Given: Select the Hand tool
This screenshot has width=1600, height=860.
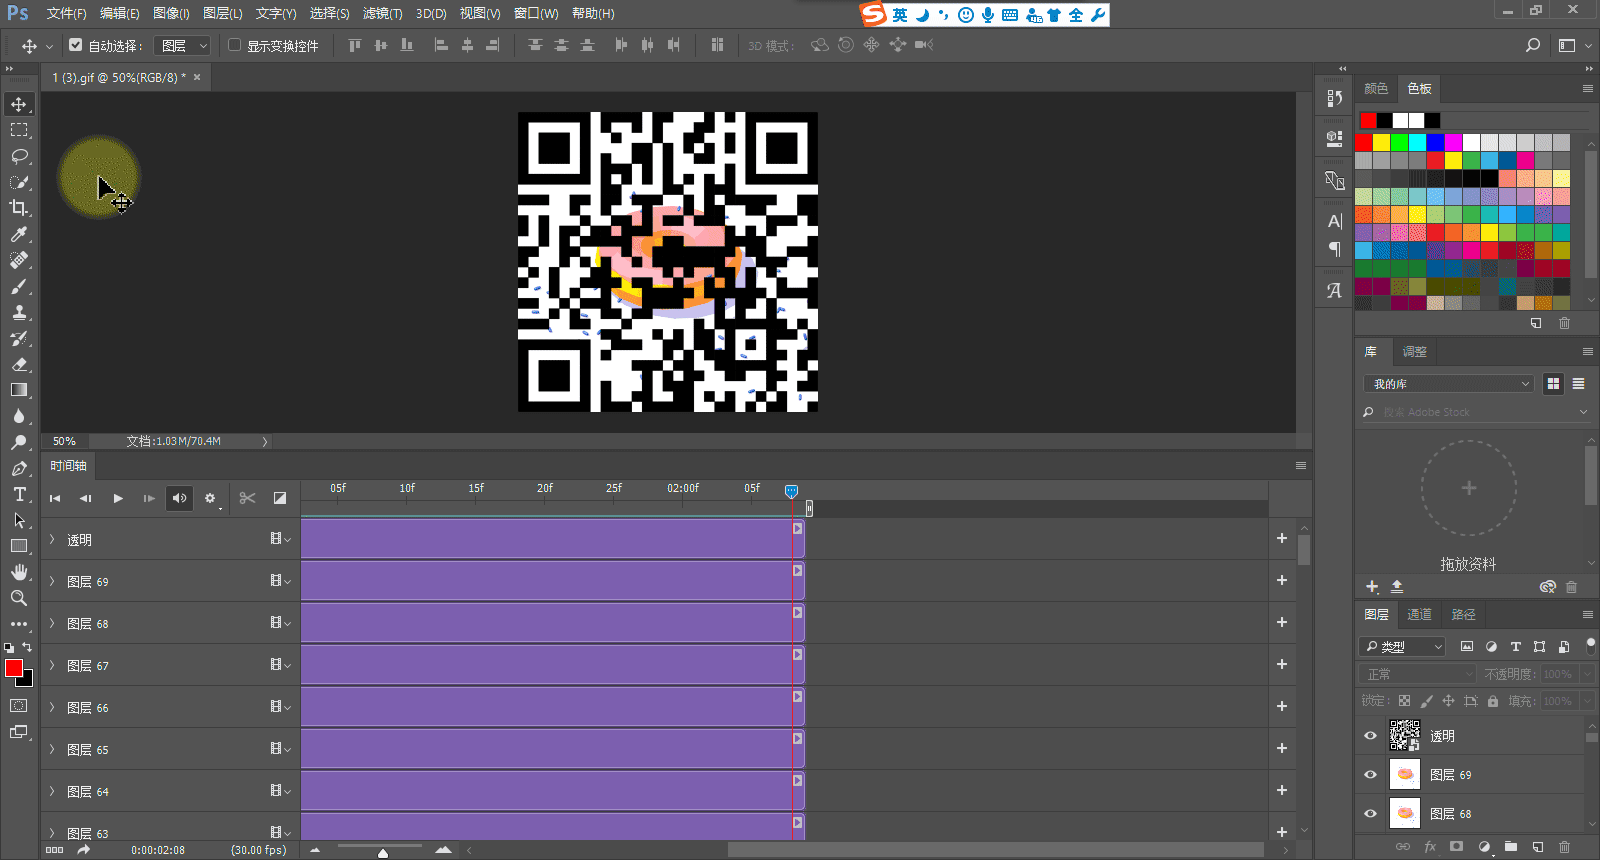Looking at the screenshot, I should tap(19, 572).
